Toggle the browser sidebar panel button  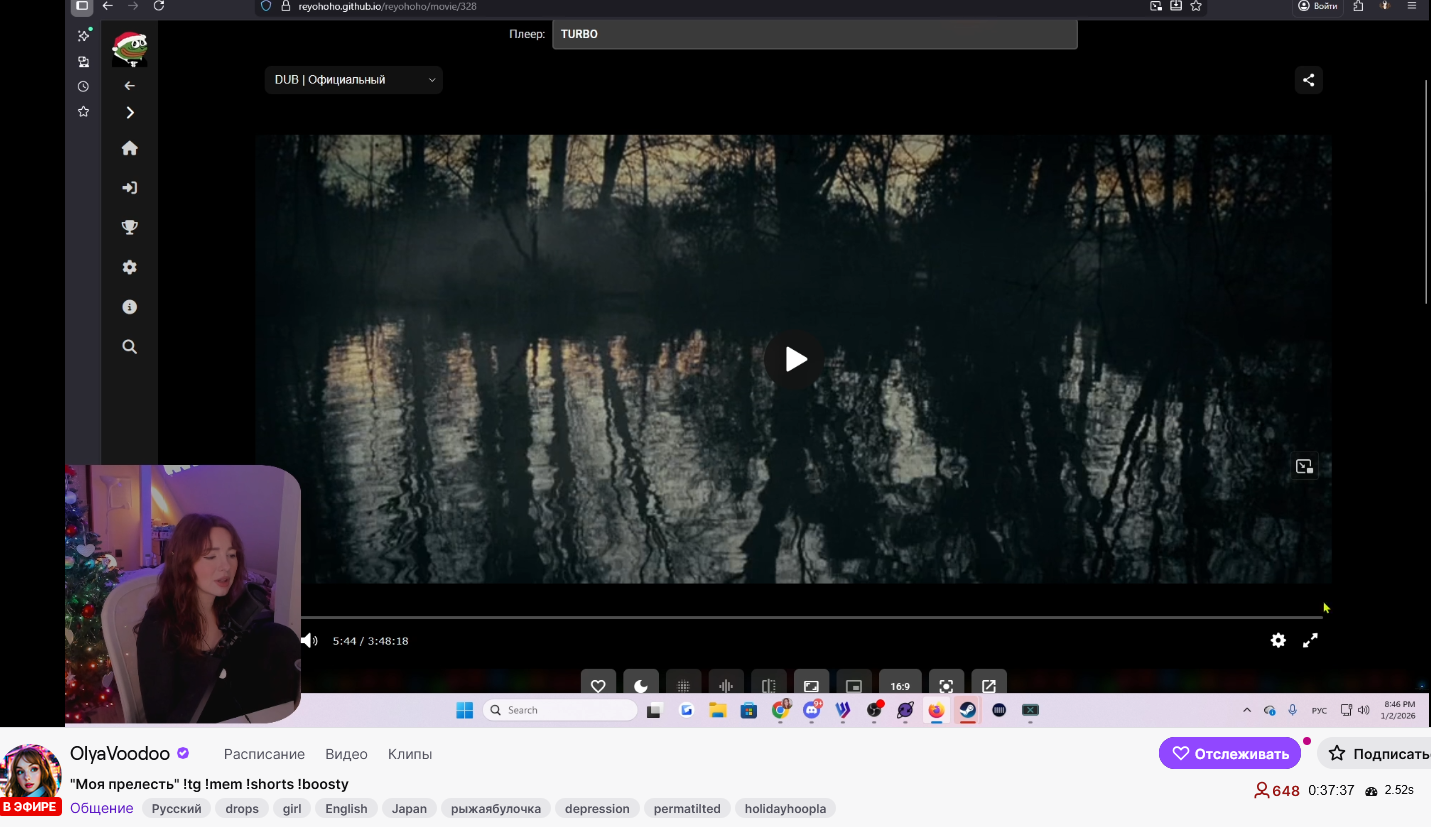(x=82, y=6)
